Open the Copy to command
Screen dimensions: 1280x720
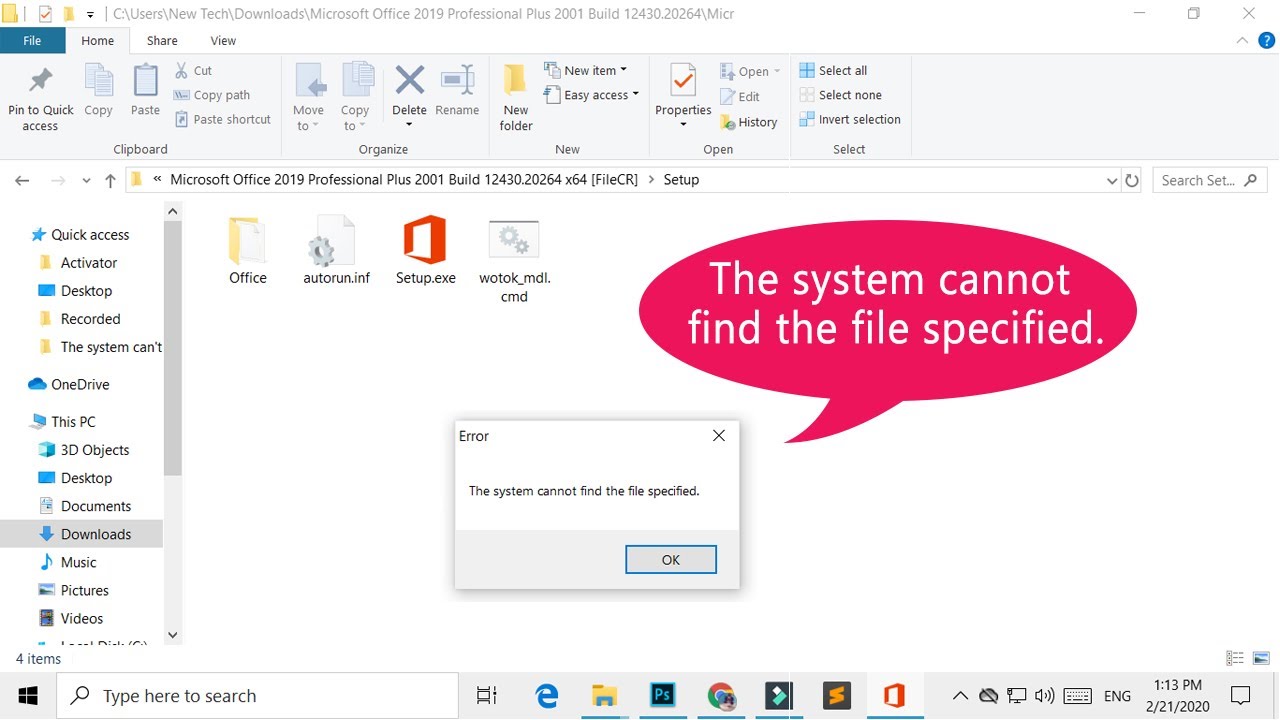(355, 97)
